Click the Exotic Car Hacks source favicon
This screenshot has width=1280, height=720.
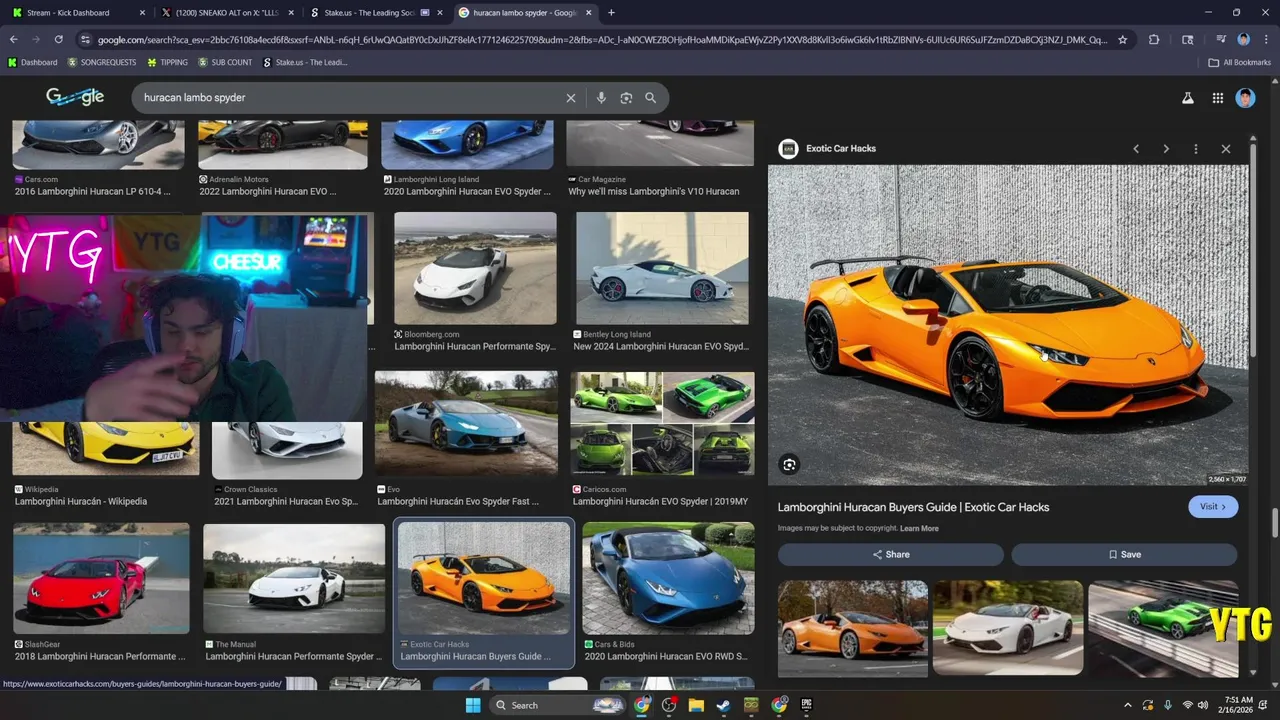(x=788, y=148)
